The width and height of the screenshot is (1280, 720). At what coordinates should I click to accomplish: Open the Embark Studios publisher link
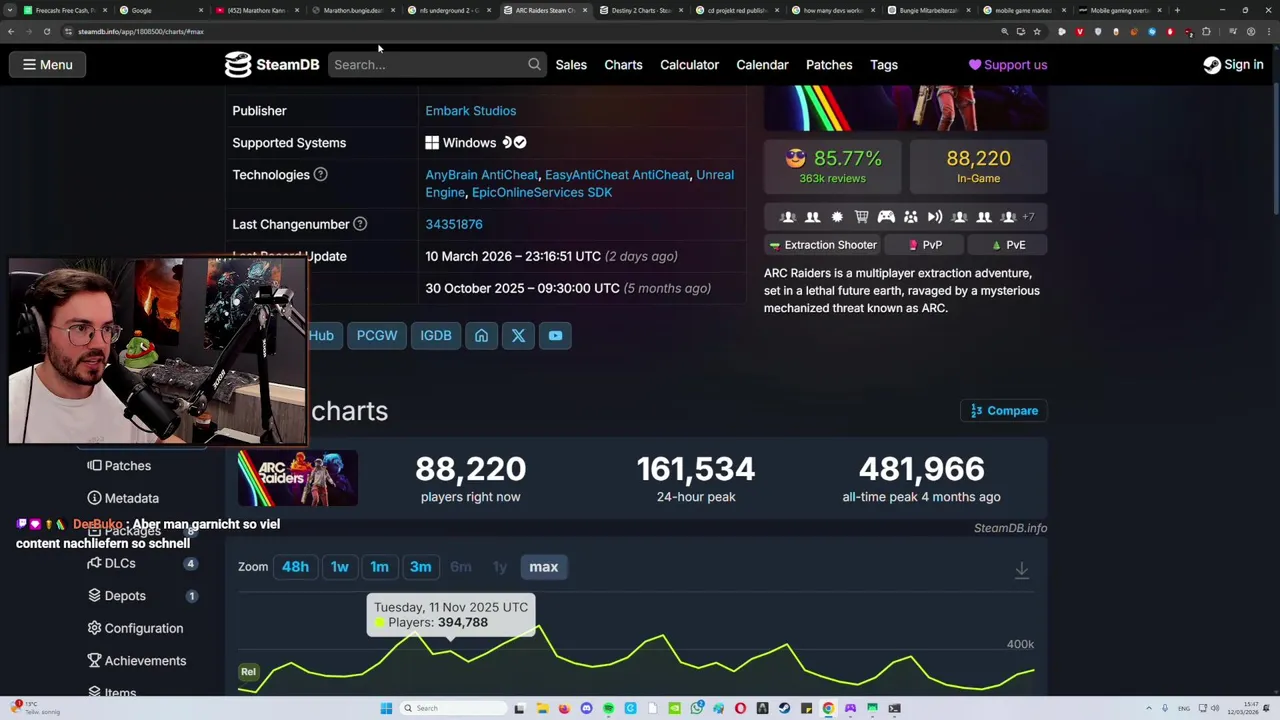coord(471,111)
